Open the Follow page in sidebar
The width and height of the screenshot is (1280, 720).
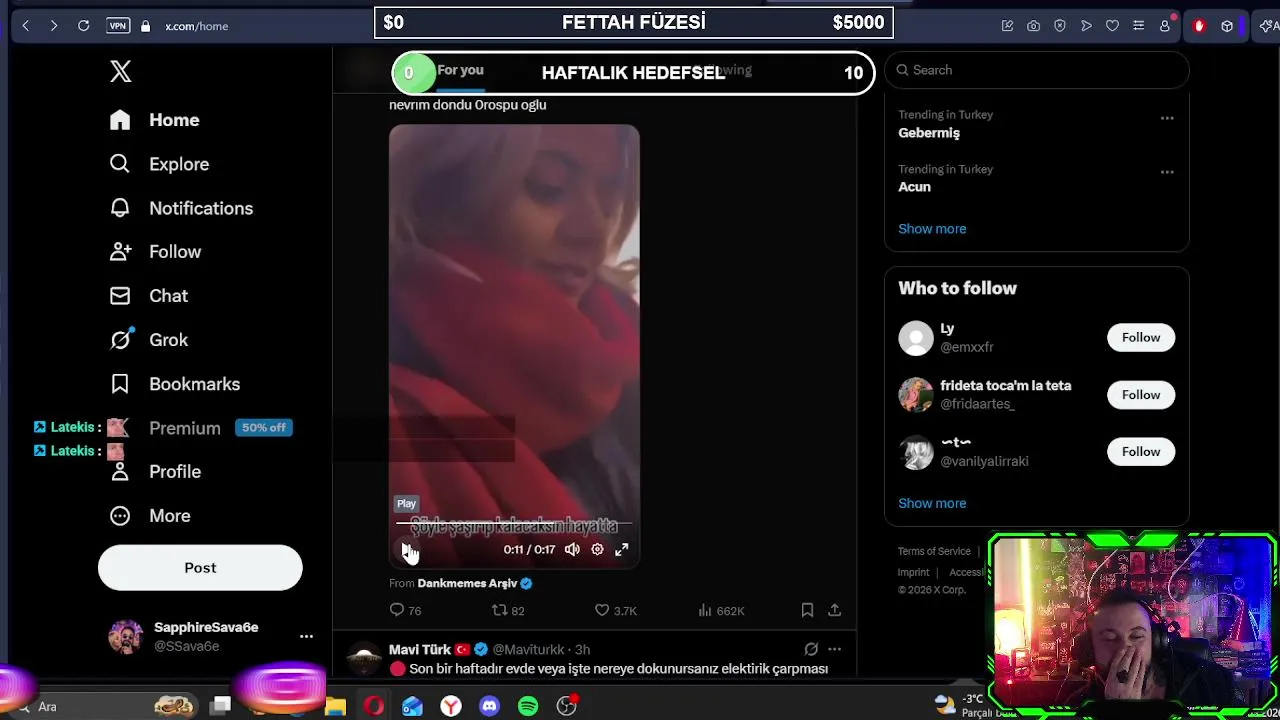155,252
